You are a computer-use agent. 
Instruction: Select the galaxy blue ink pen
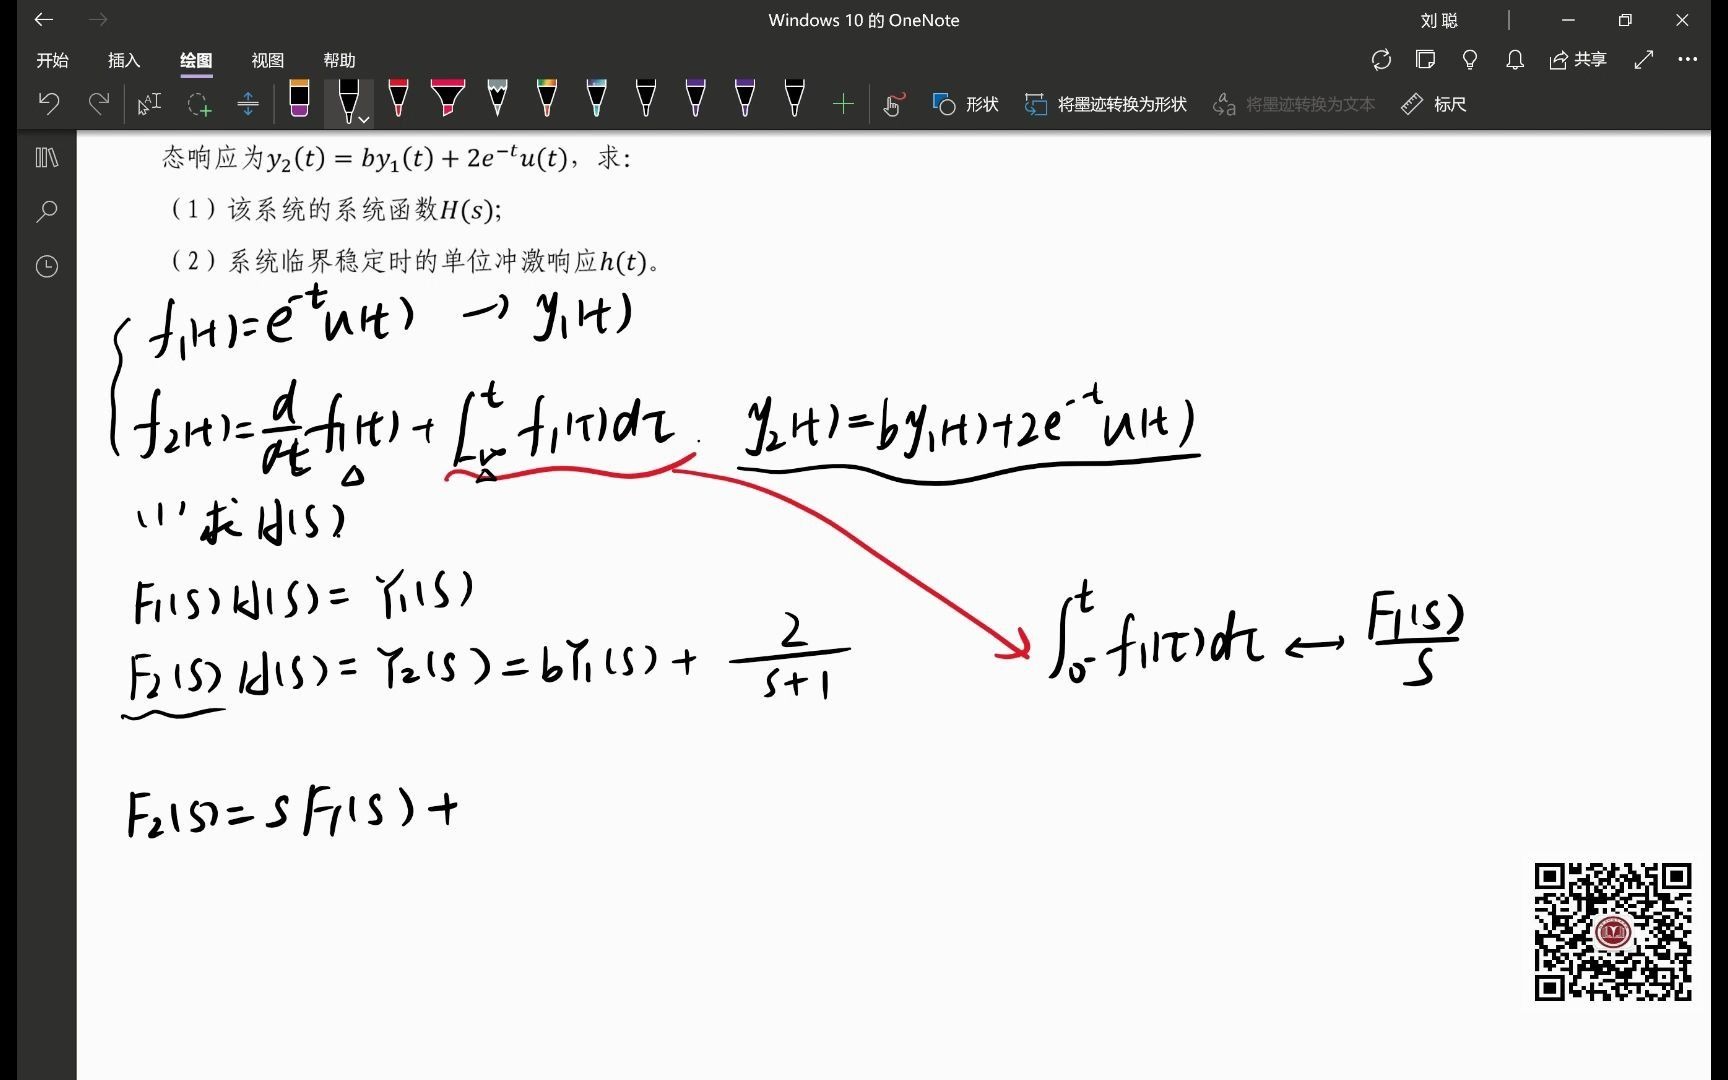point(597,99)
